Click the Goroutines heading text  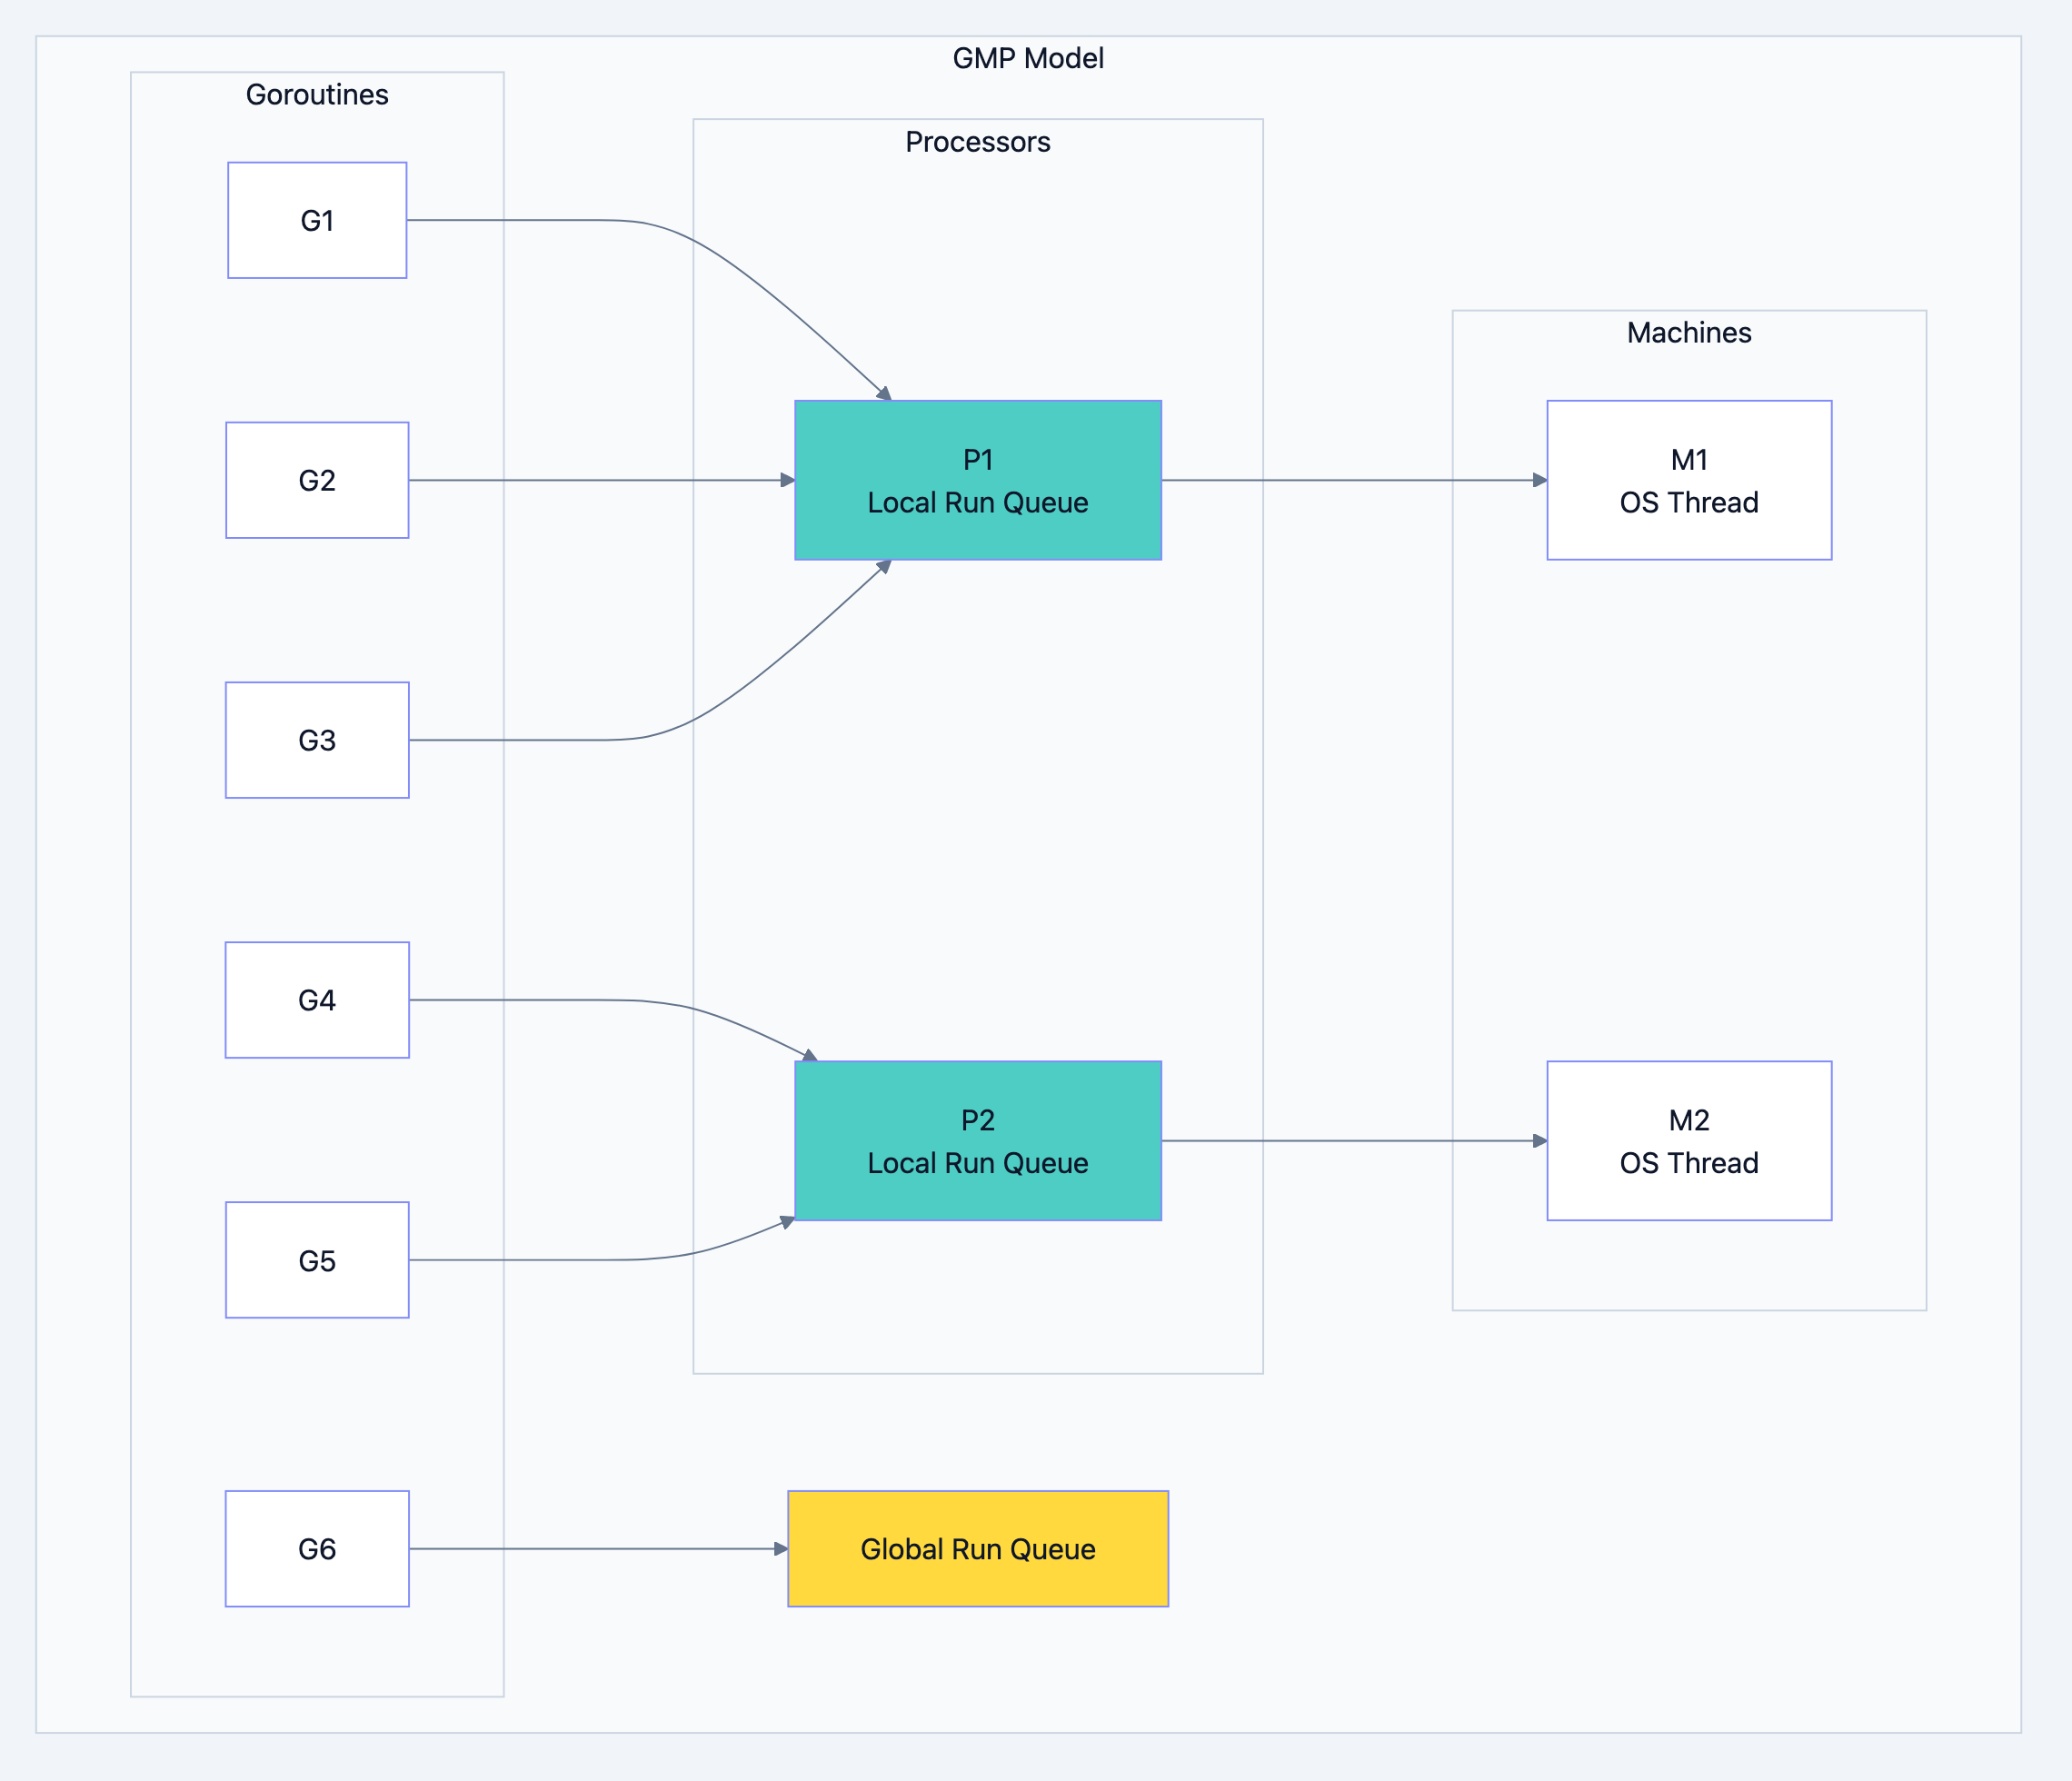click(x=318, y=95)
